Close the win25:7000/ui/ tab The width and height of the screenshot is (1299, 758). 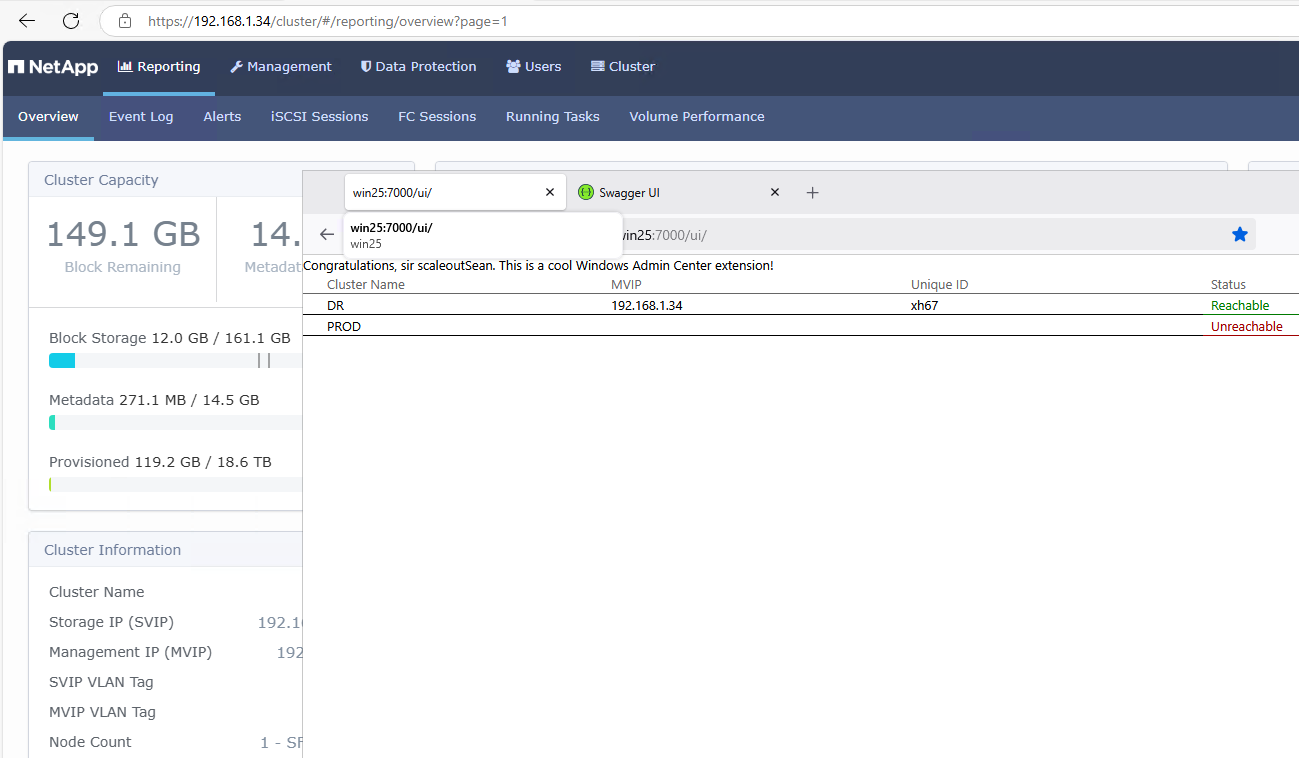[549, 193]
